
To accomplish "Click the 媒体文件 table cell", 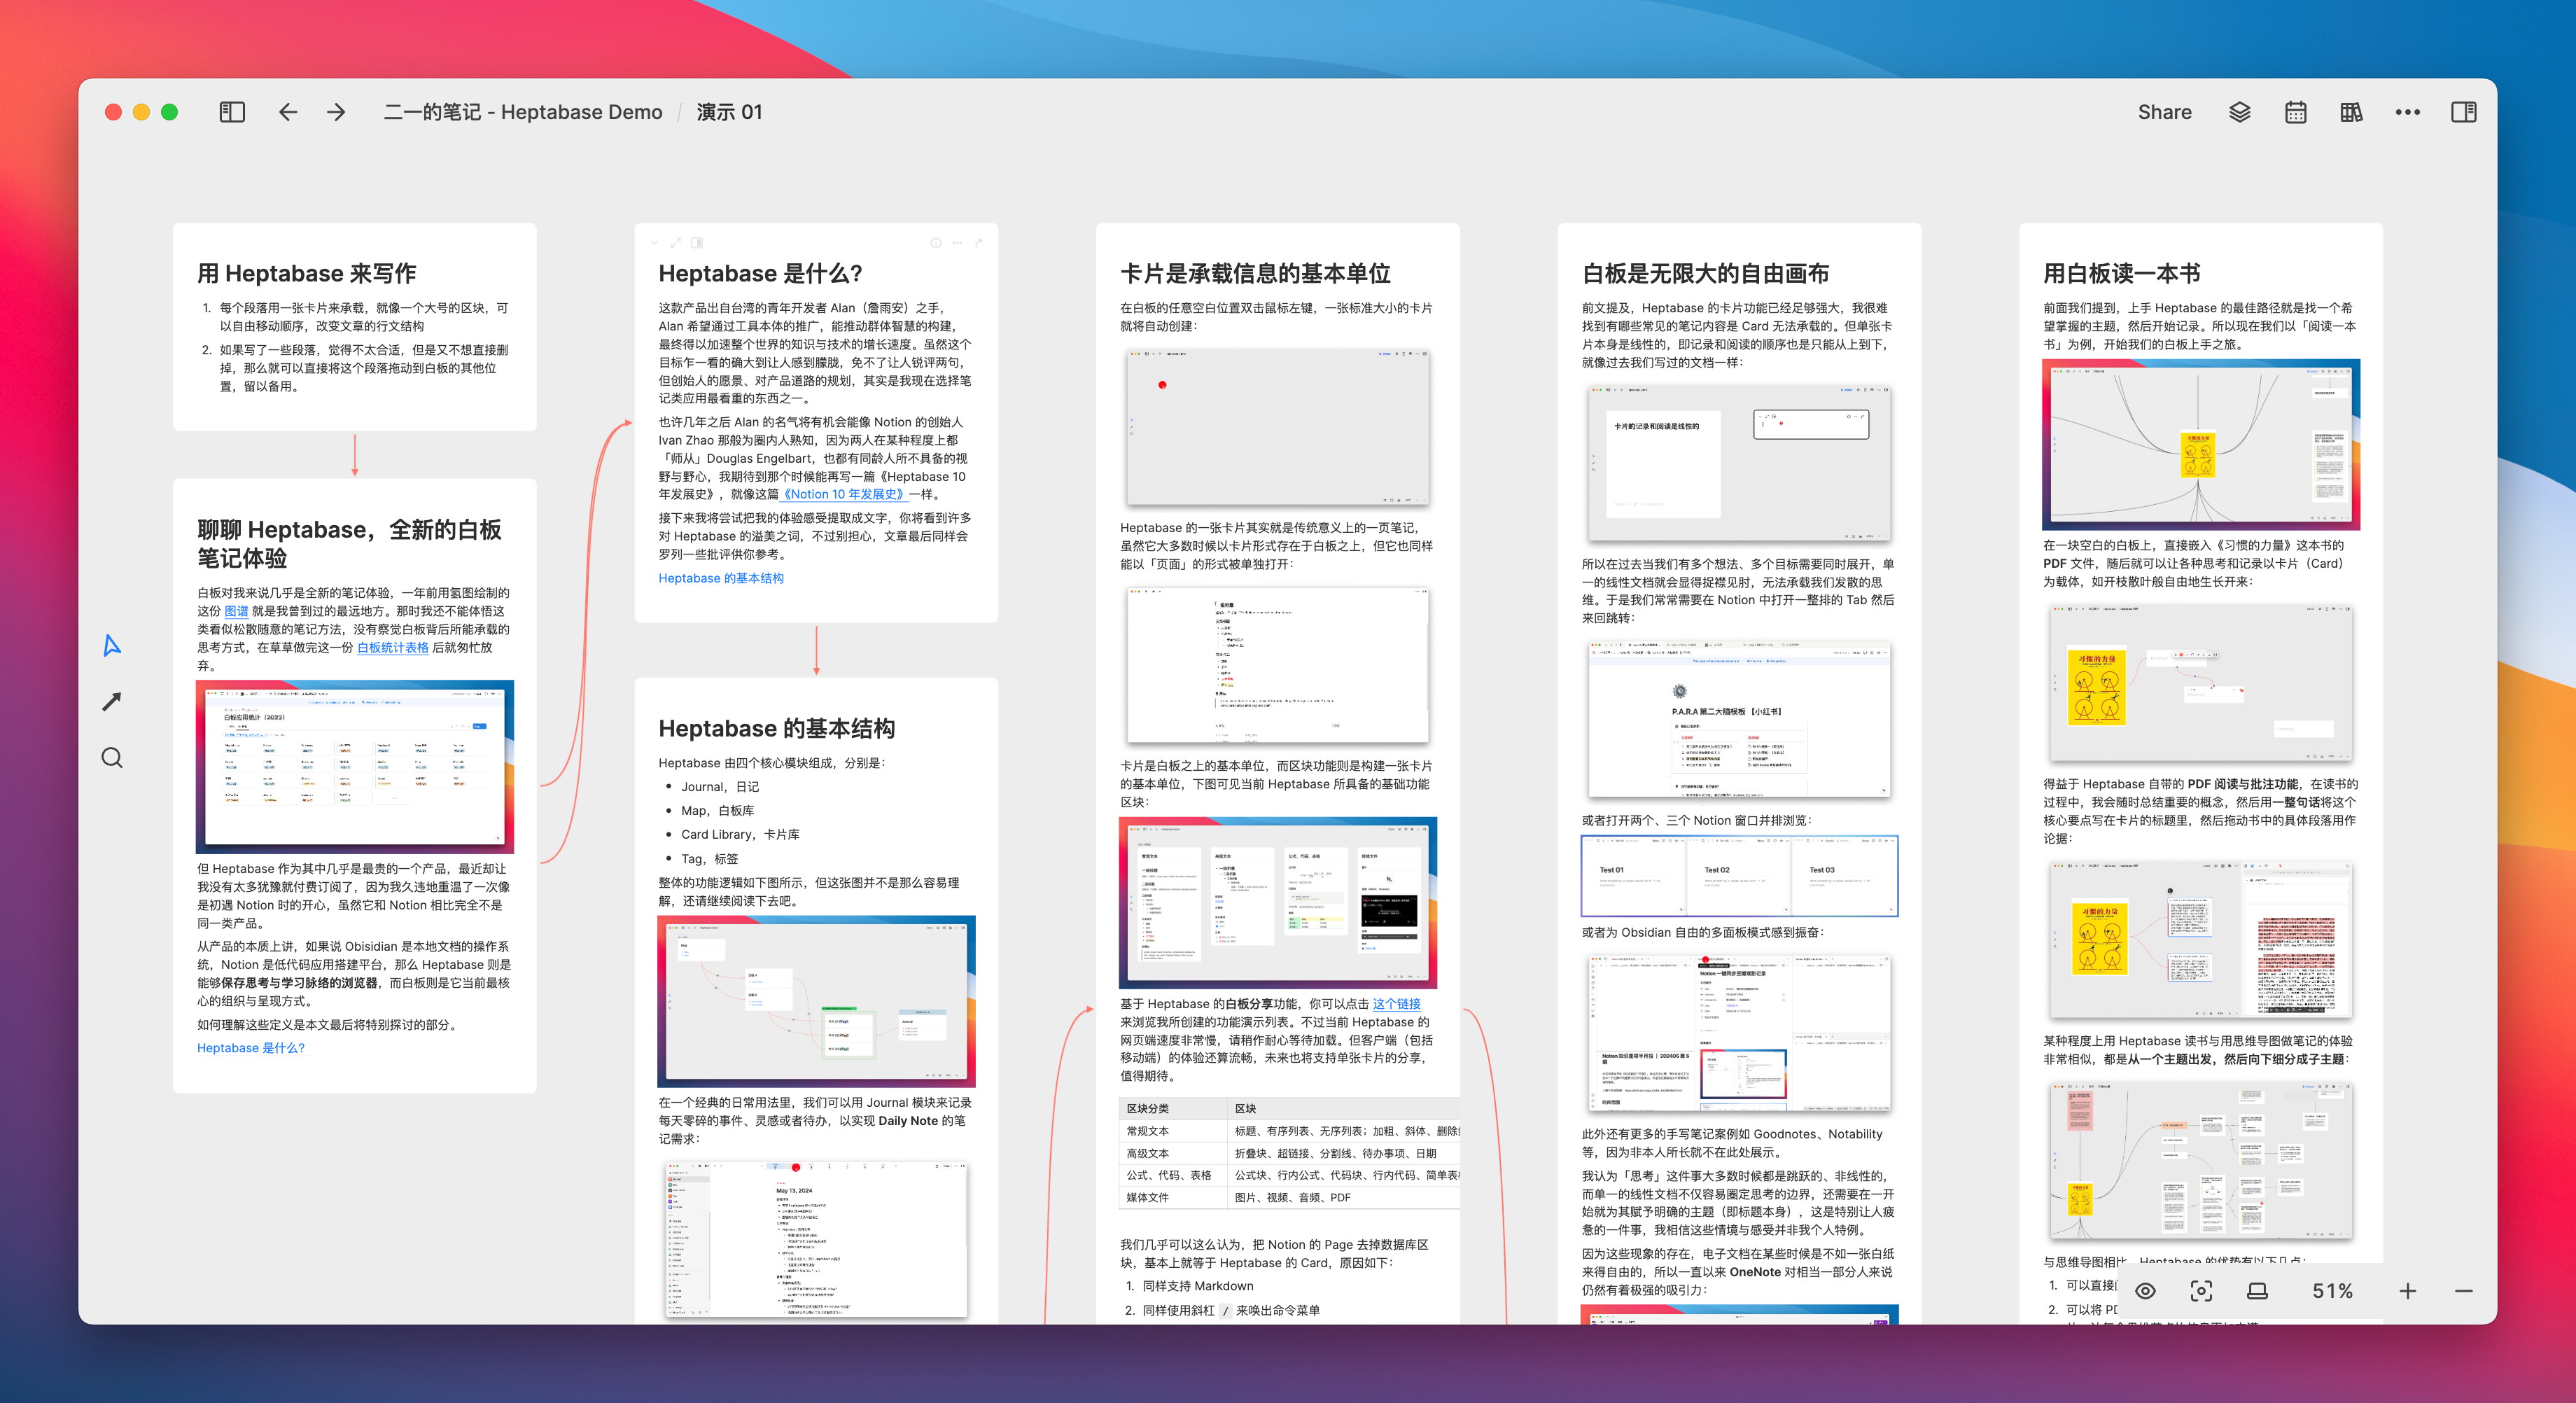I will pyautogui.click(x=1173, y=1197).
